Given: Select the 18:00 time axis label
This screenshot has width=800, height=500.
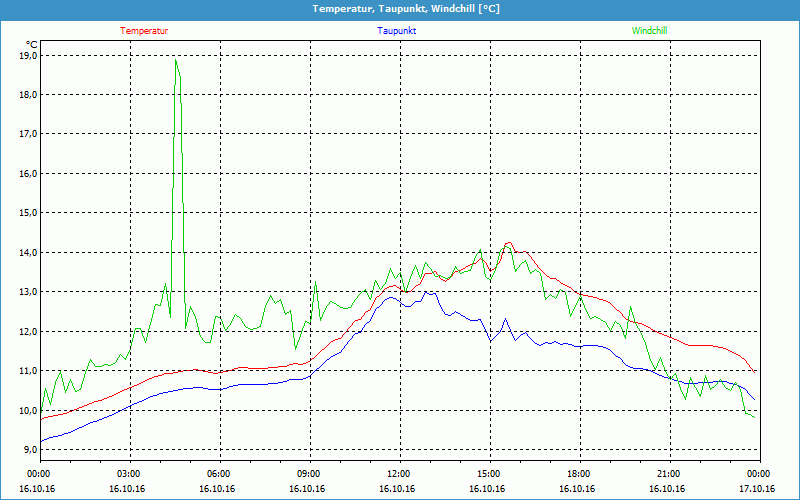Looking at the screenshot, I should 579,474.
